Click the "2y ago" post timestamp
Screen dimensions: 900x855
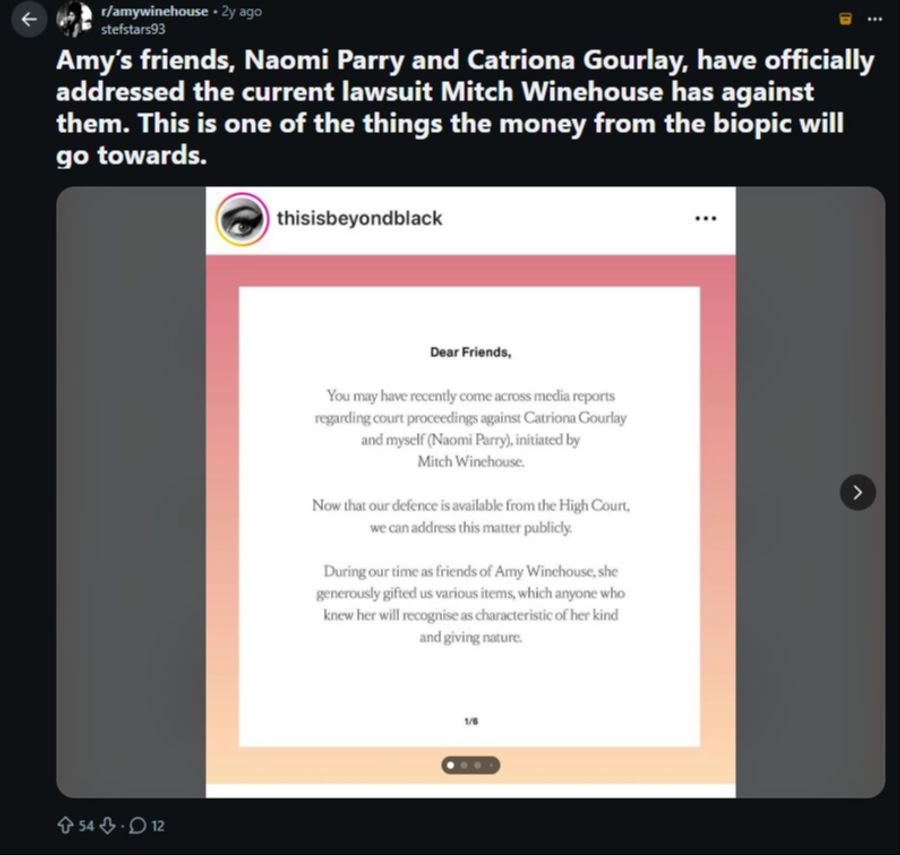(x=241, y=12)
